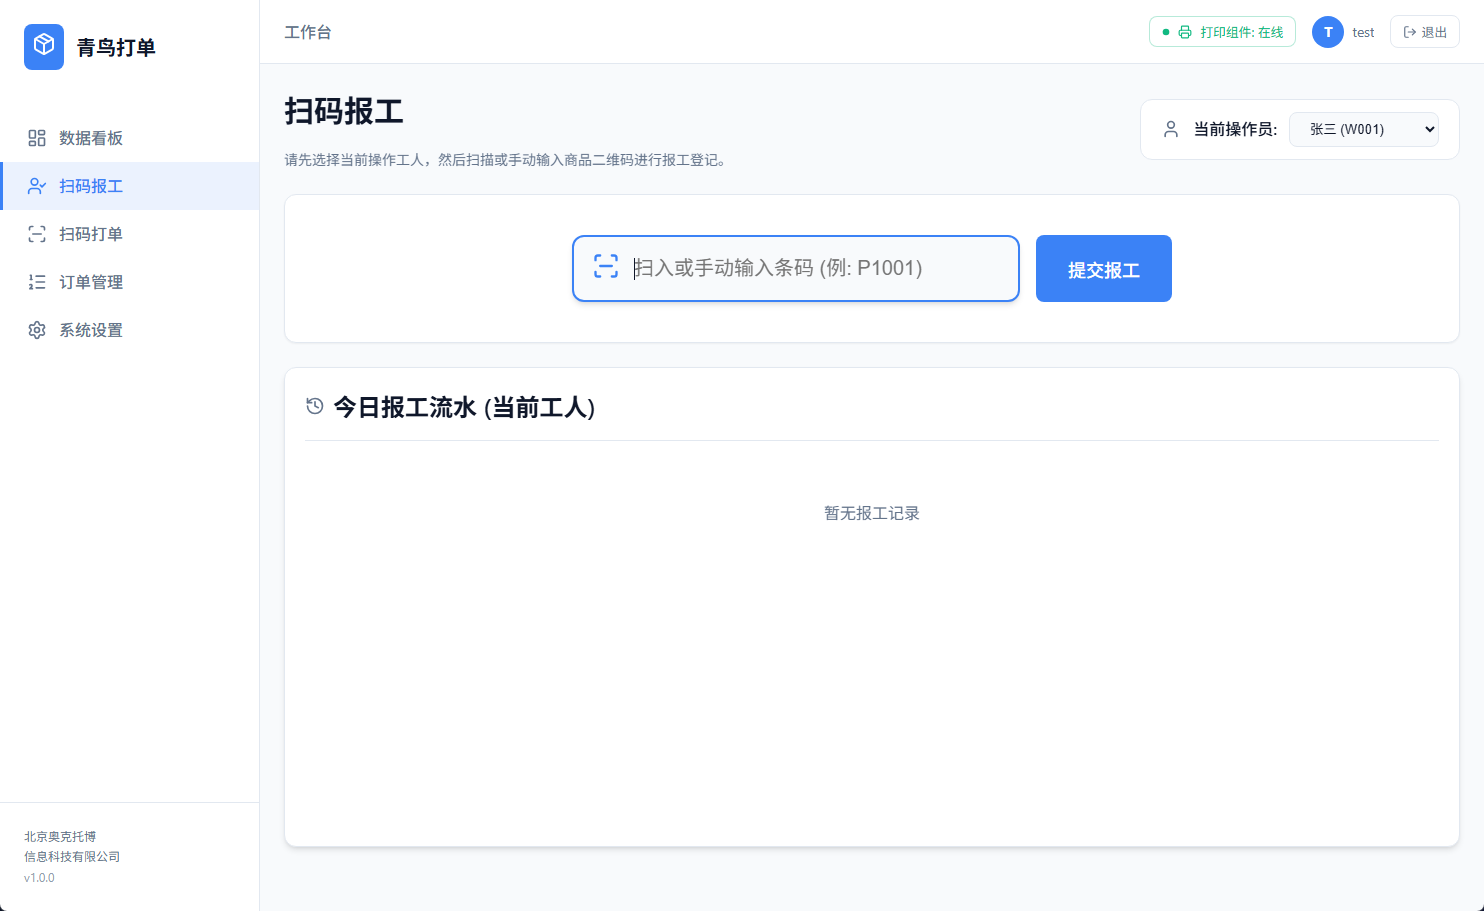Click the 当前操作员: label
The image size is (1484, 911).
pos(1235,129)
